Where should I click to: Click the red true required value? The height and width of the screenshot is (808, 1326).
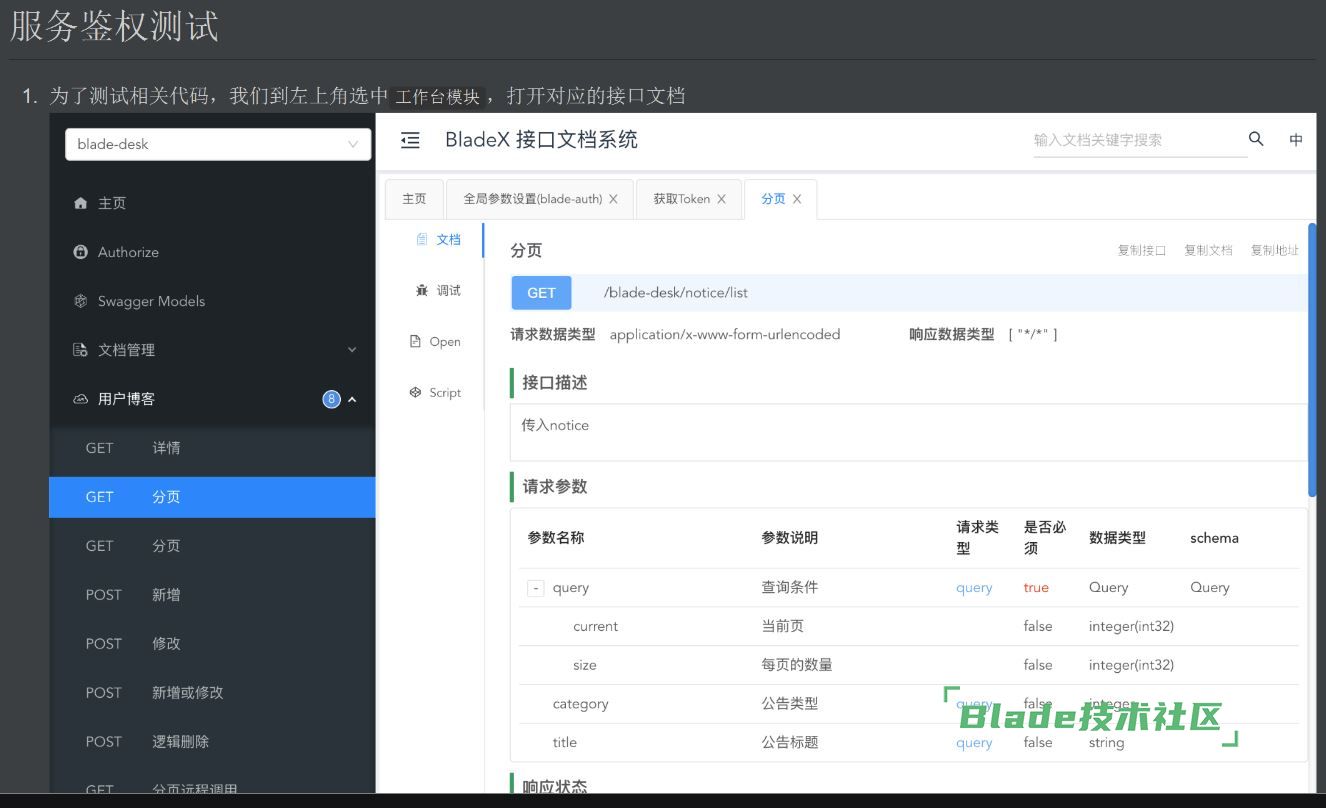click(1036, 588)
